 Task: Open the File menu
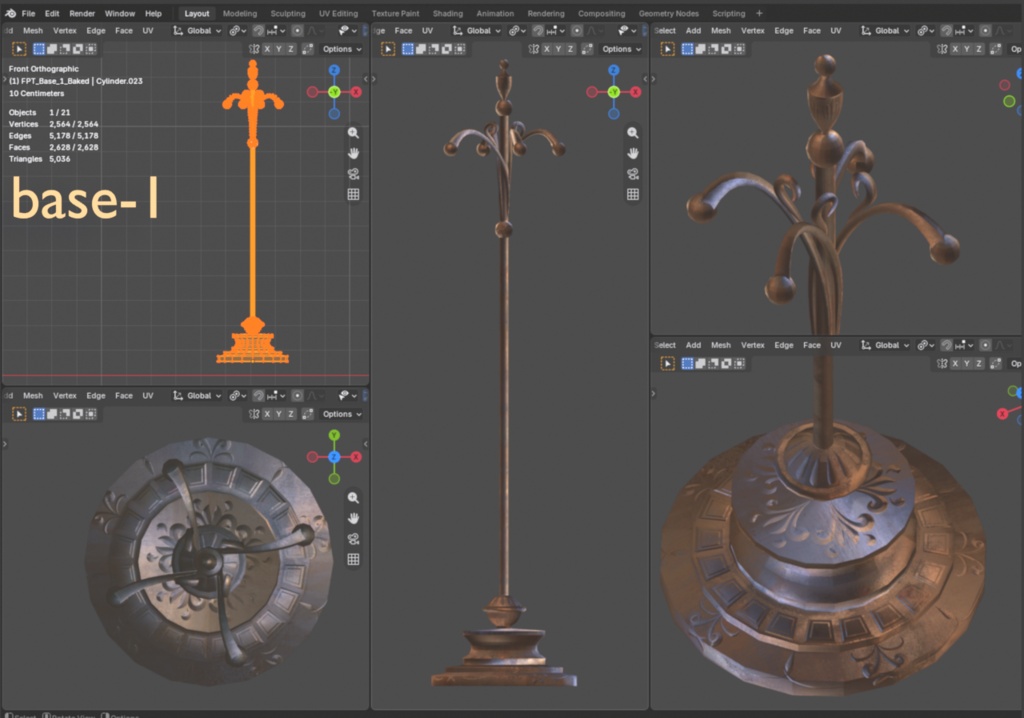[29, 13]
